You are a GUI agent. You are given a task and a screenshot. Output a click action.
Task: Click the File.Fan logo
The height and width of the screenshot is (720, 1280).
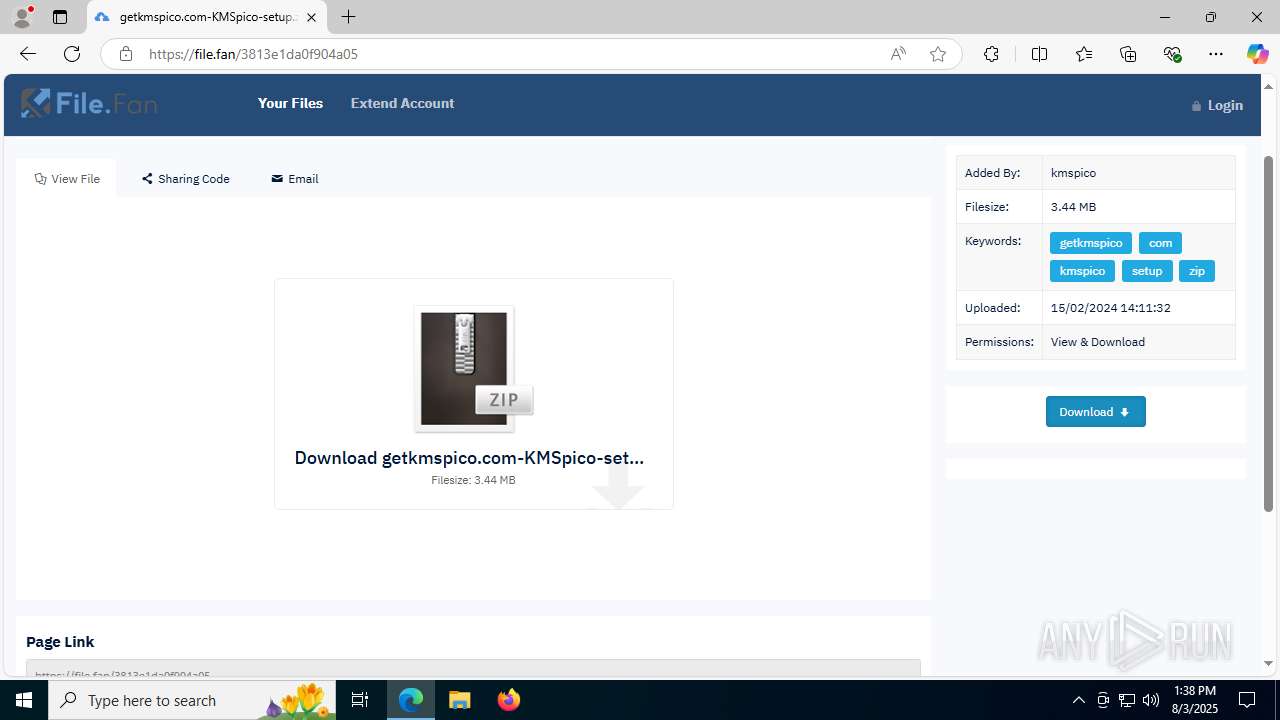pos(89,103)
